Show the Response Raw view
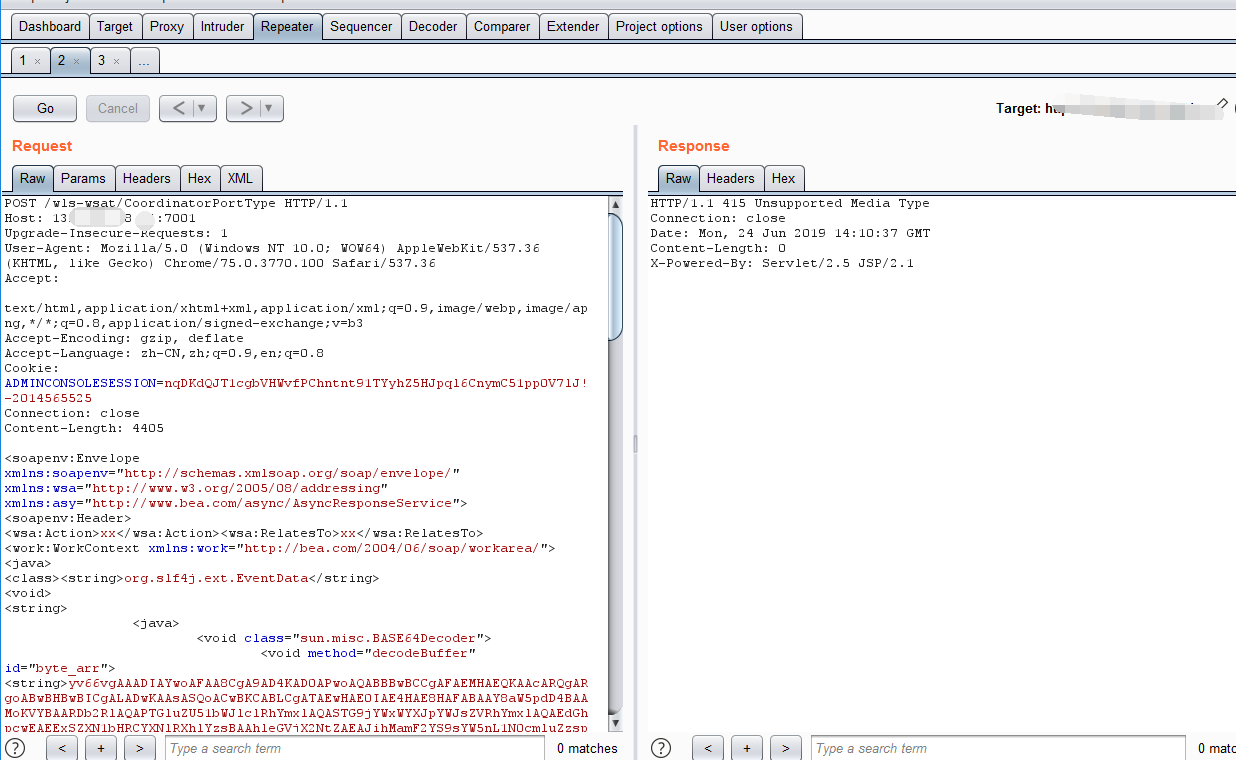Image resolution: width=1236 pixels, height=760 pixels. (x=679, y=178)
